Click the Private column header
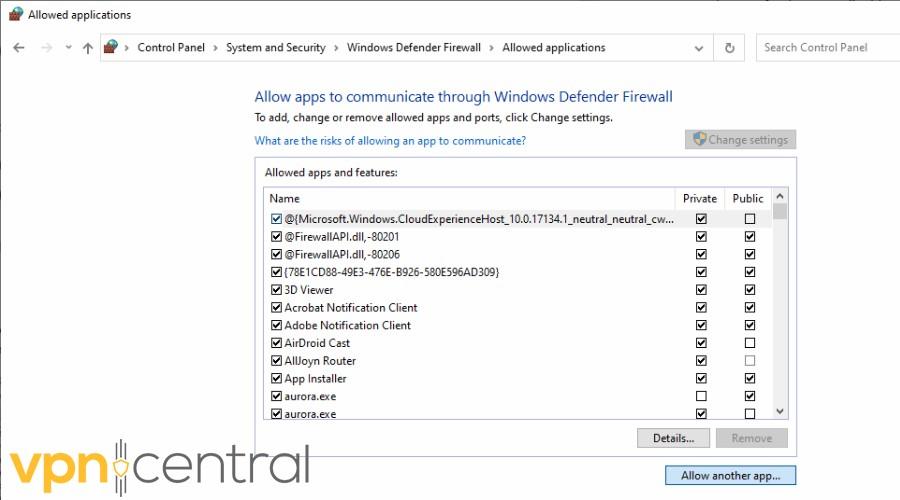The image size is (900, 500). (700, 199)
